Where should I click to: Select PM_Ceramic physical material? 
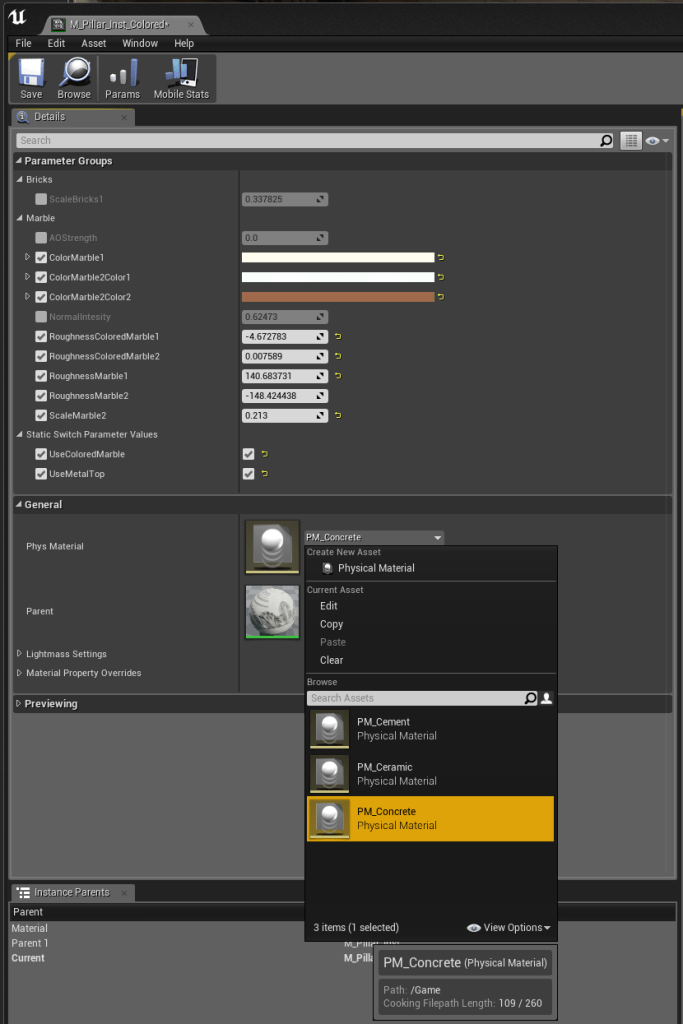384,773
